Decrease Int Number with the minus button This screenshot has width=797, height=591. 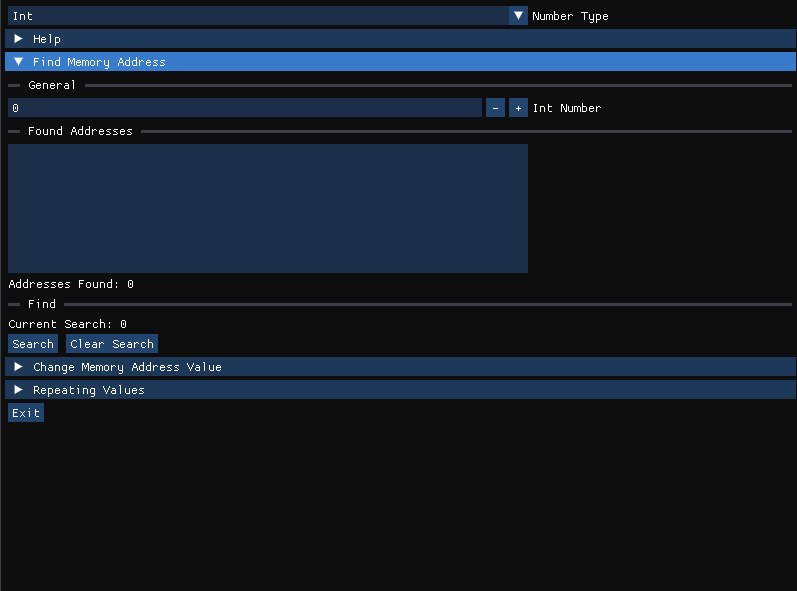click(x=495, y=108)
